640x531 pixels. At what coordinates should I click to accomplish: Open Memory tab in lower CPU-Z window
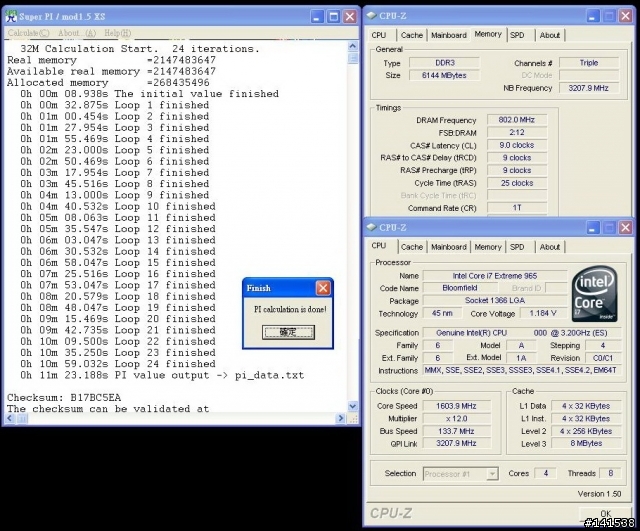click(x=488, y=247)
